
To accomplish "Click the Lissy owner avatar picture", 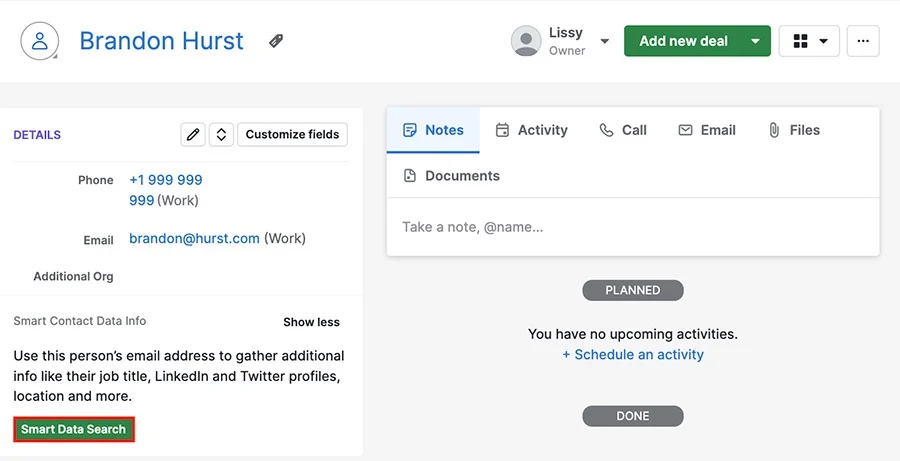I will [526, 41].
